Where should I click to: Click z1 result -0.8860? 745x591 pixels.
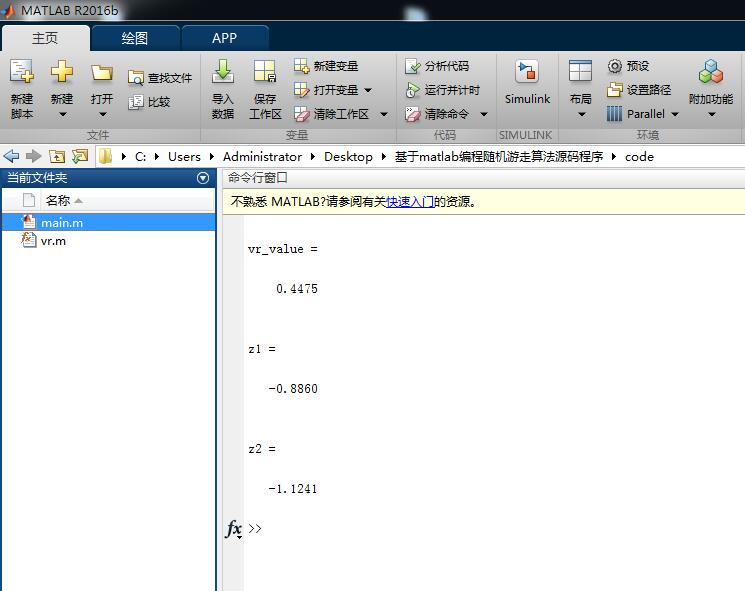293,389
